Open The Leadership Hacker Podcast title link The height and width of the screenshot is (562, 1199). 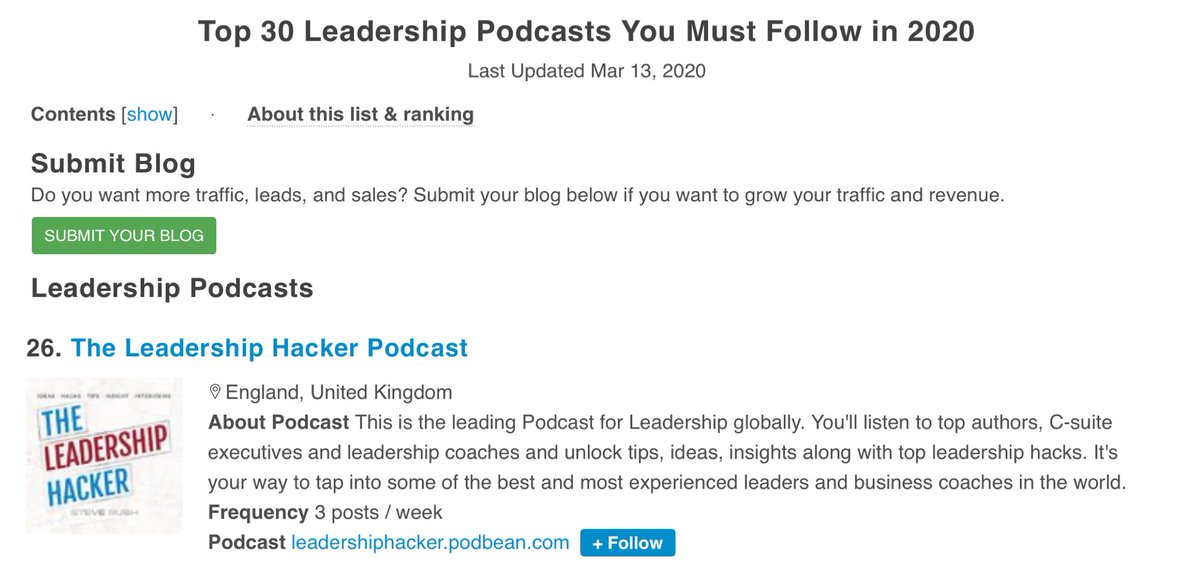tap(269, 348)
